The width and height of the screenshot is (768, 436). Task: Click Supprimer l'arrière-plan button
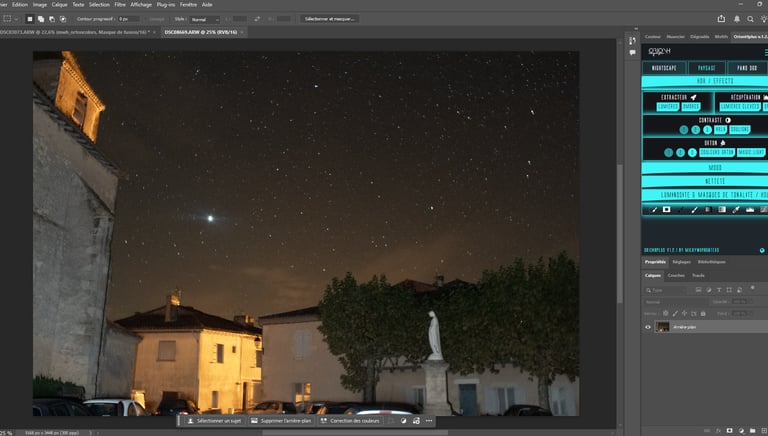click(x=281, y=421)
